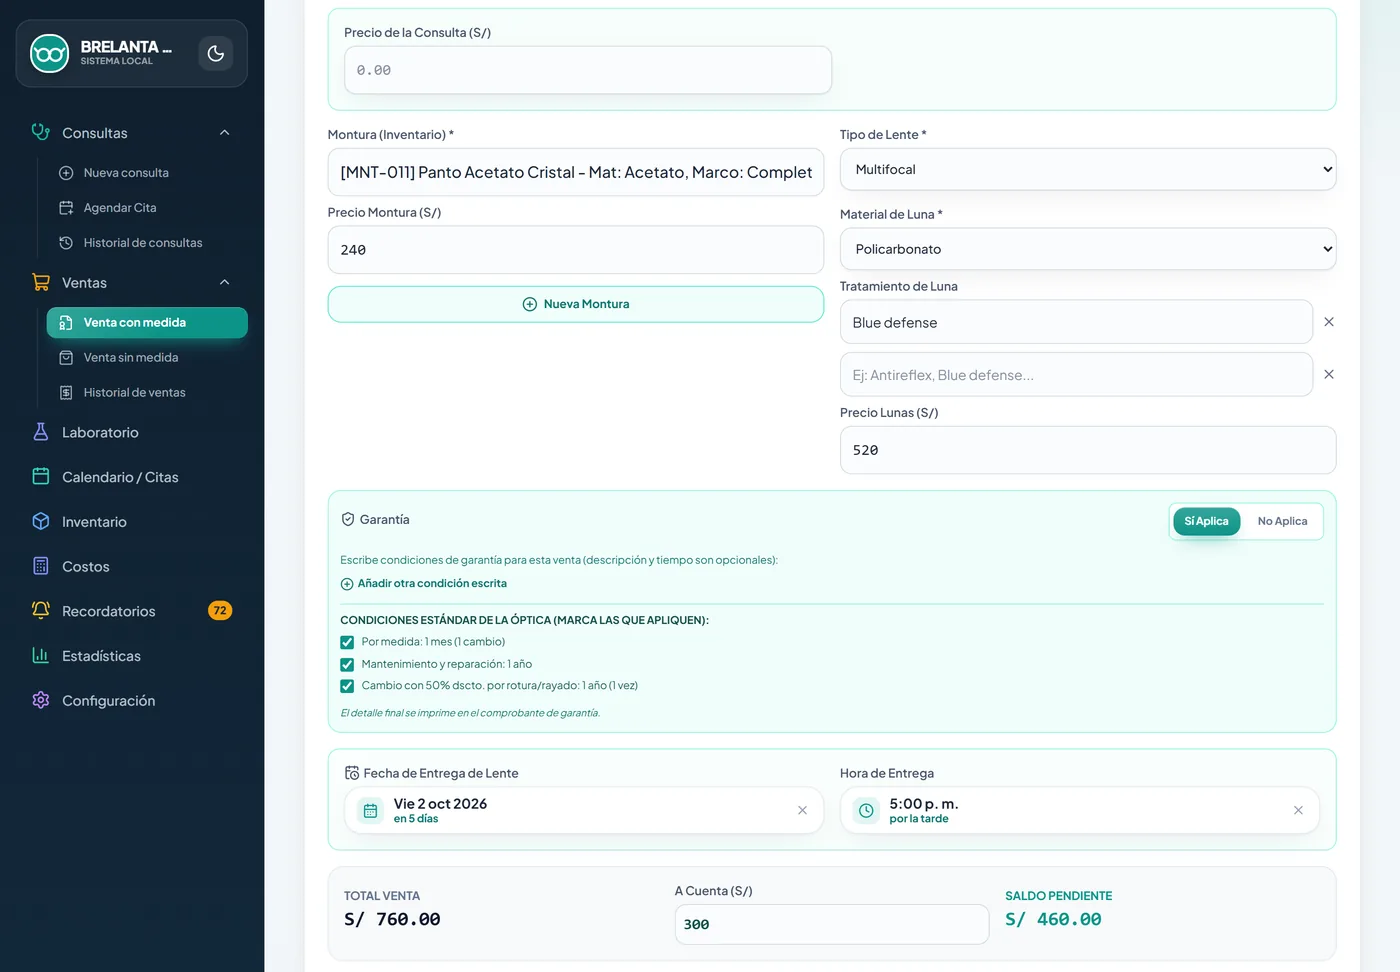Click the Nueva Montura button
This screenshot has width=1400, height=972.
(576, 304)
